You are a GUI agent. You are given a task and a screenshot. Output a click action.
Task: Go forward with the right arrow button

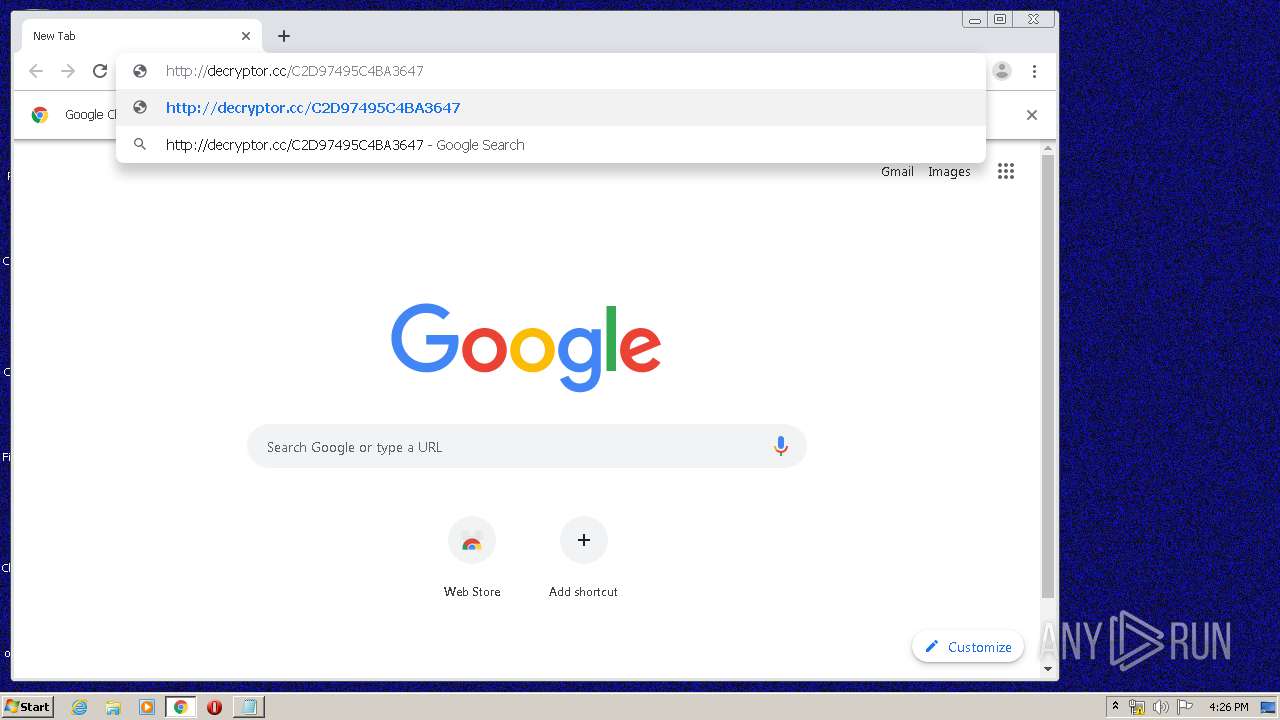click(68, 71)
